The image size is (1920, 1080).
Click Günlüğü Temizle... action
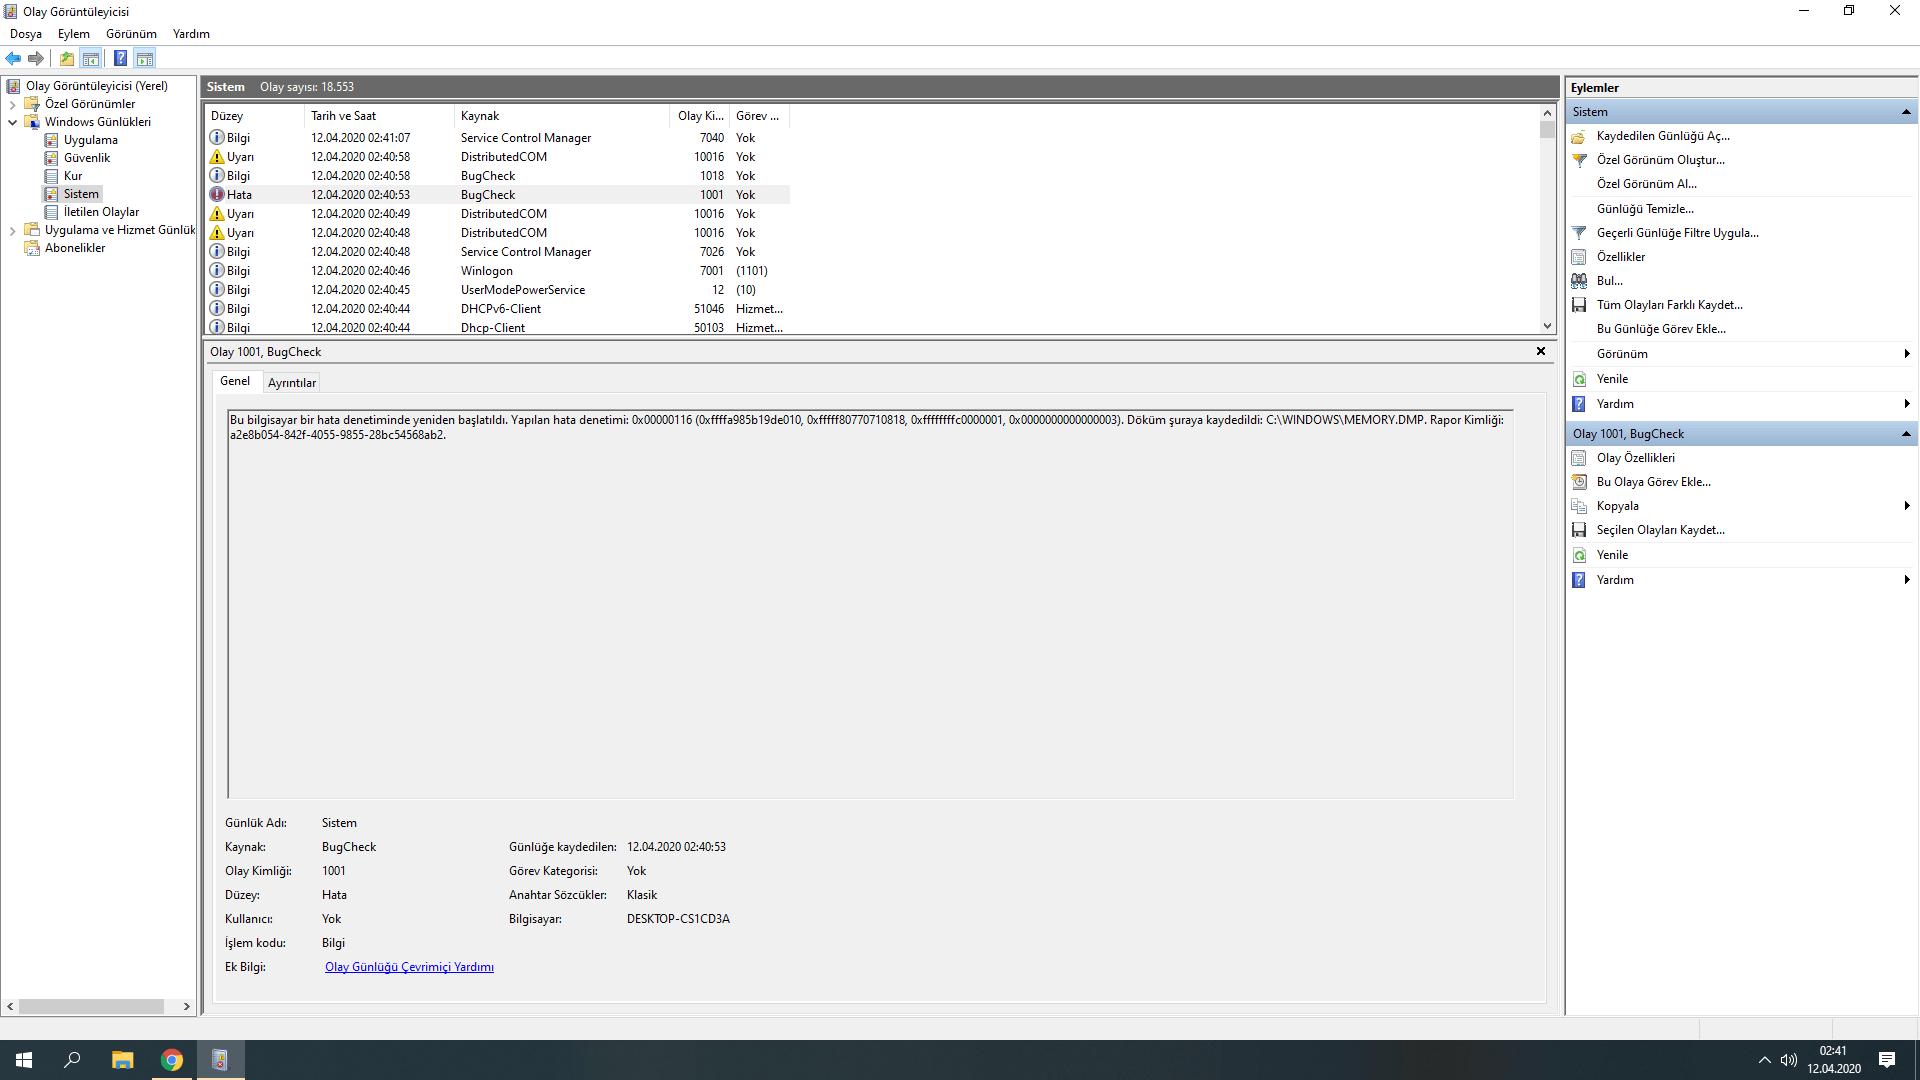point(1645,209)
